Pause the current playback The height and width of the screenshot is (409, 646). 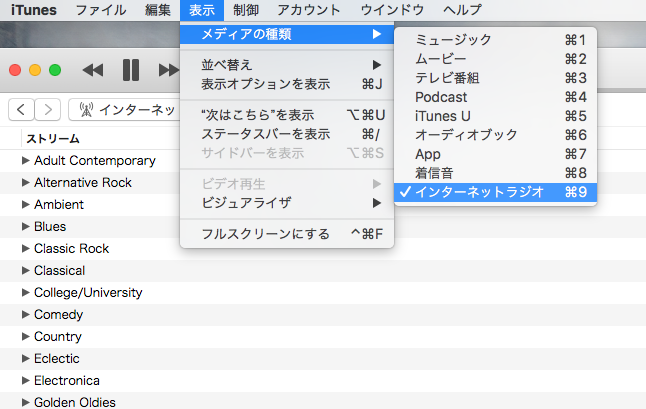click(131, 70)
